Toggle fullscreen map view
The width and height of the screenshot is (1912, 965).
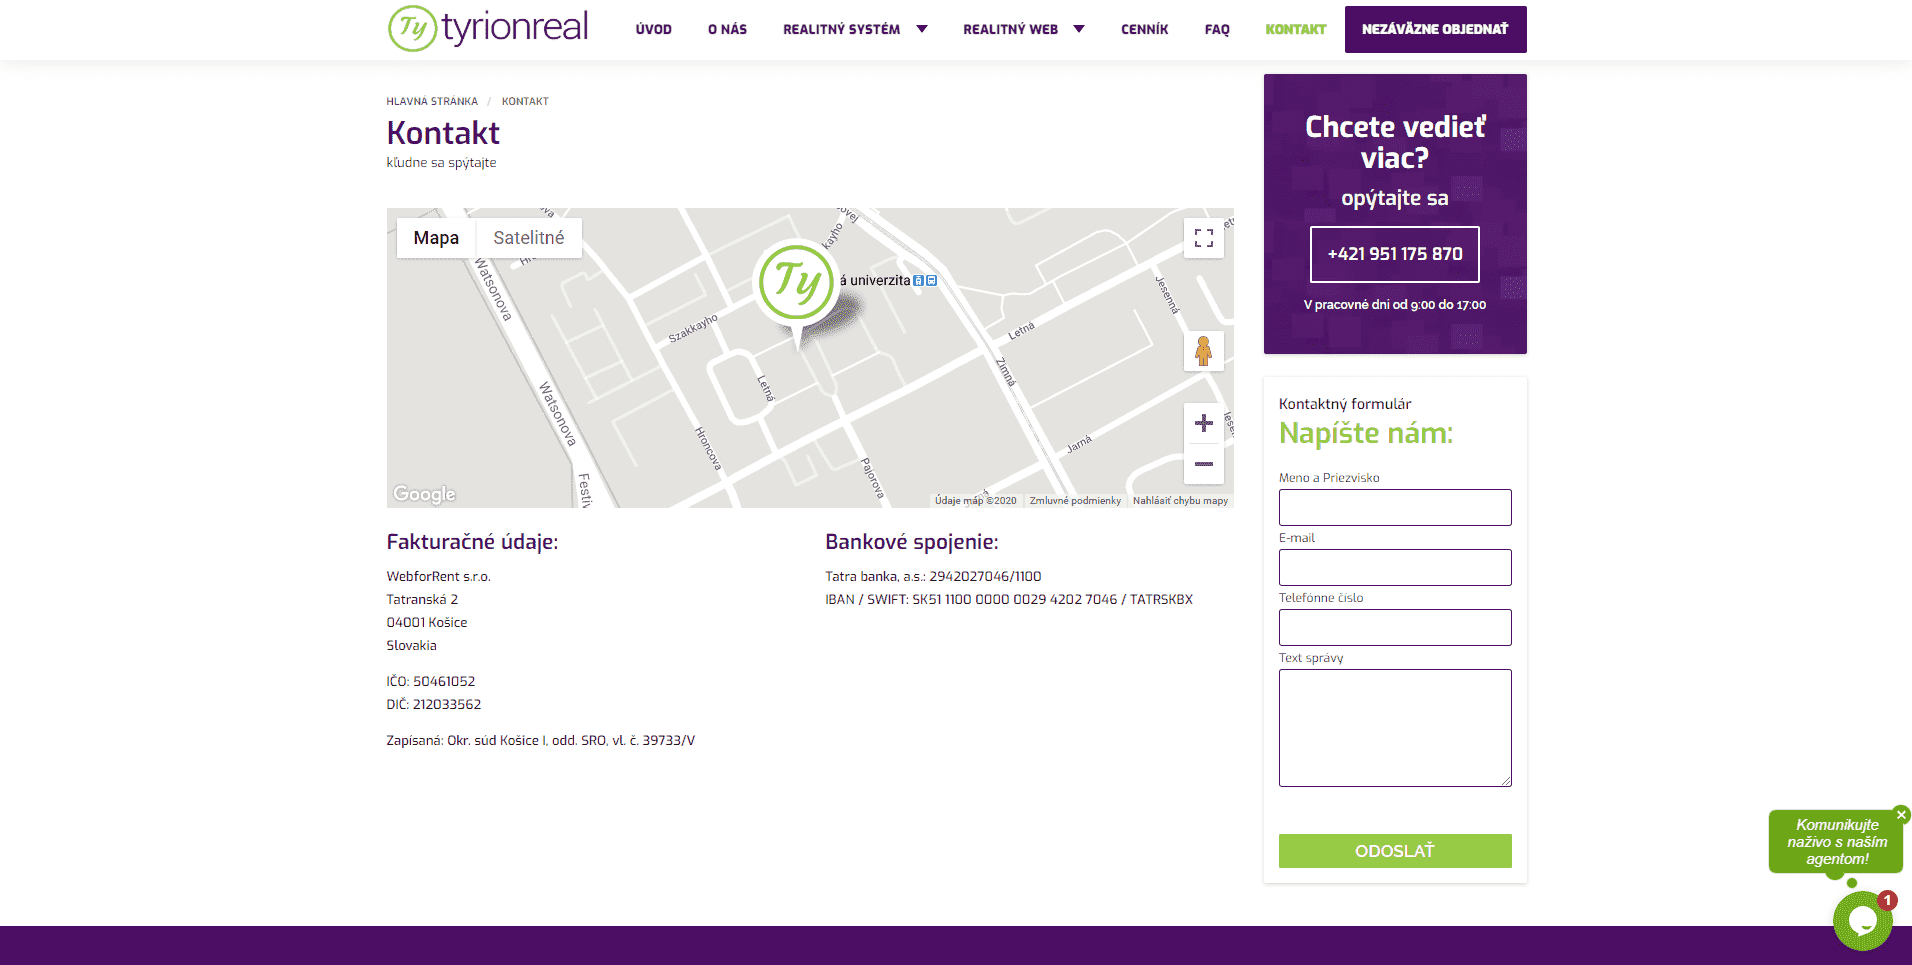click(1204, 238)
